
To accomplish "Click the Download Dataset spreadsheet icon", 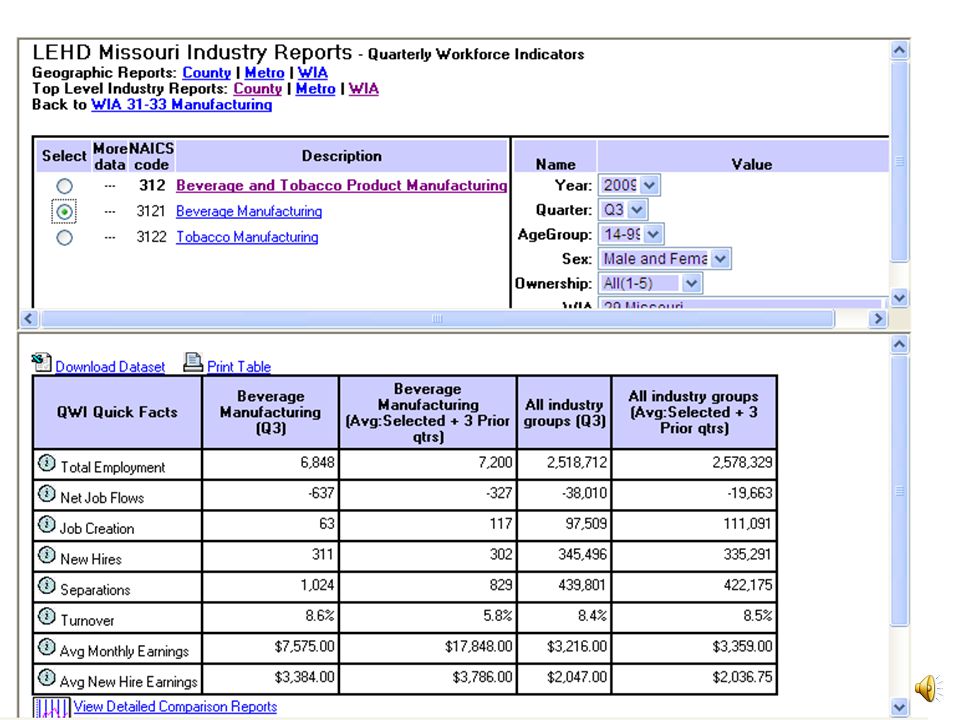I will pos(42,363).
